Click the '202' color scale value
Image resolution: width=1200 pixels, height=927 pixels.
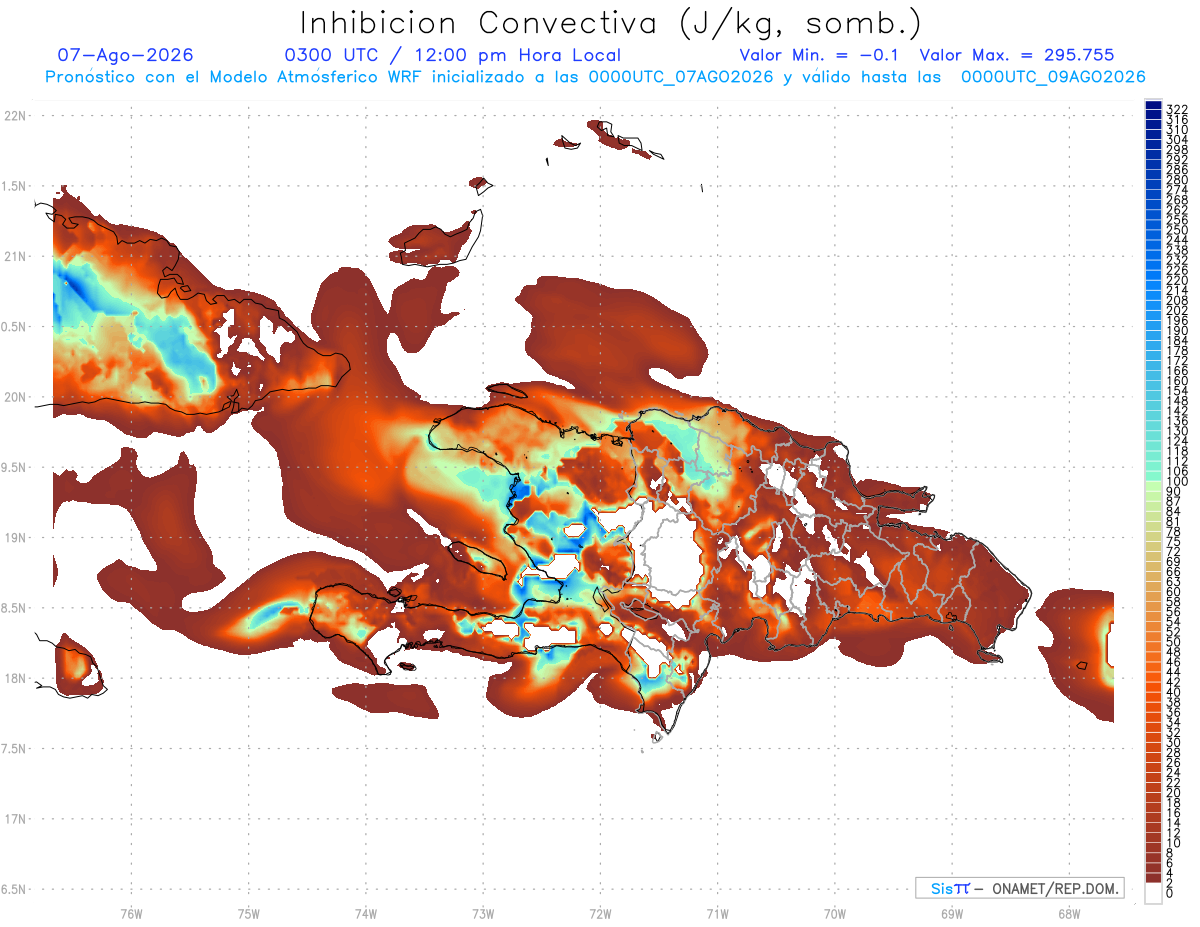(1176, 310)
